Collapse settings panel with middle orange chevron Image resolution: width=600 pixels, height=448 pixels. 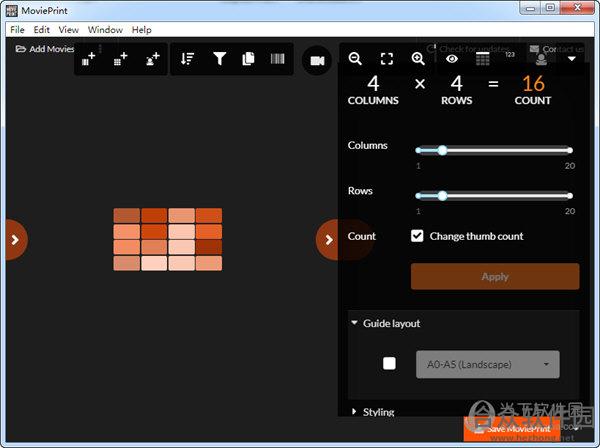click(x=328, y=240)
